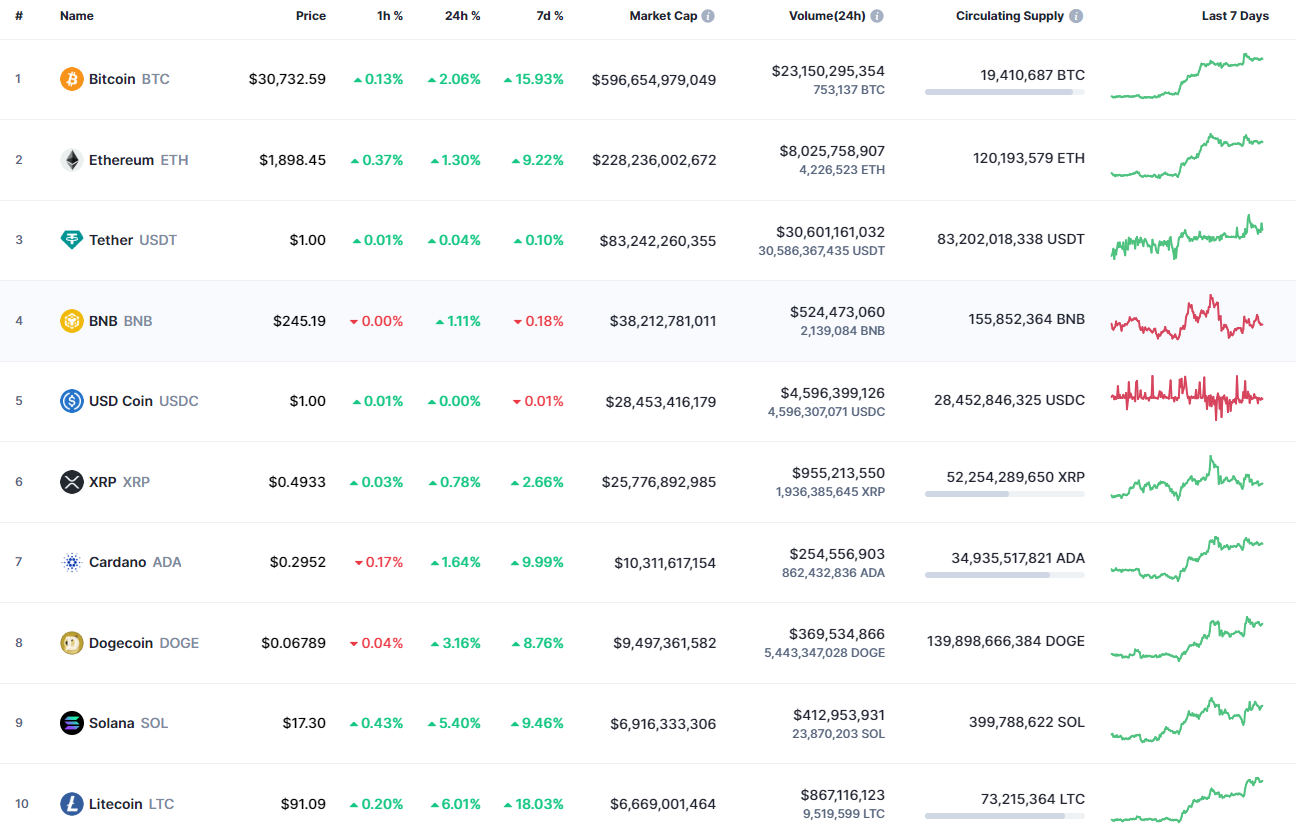Image resolution: width=1296 pixels, height=831 pixels.
Task: Click the Bitcoin BTC coin logo
Action: click(70, 78)
